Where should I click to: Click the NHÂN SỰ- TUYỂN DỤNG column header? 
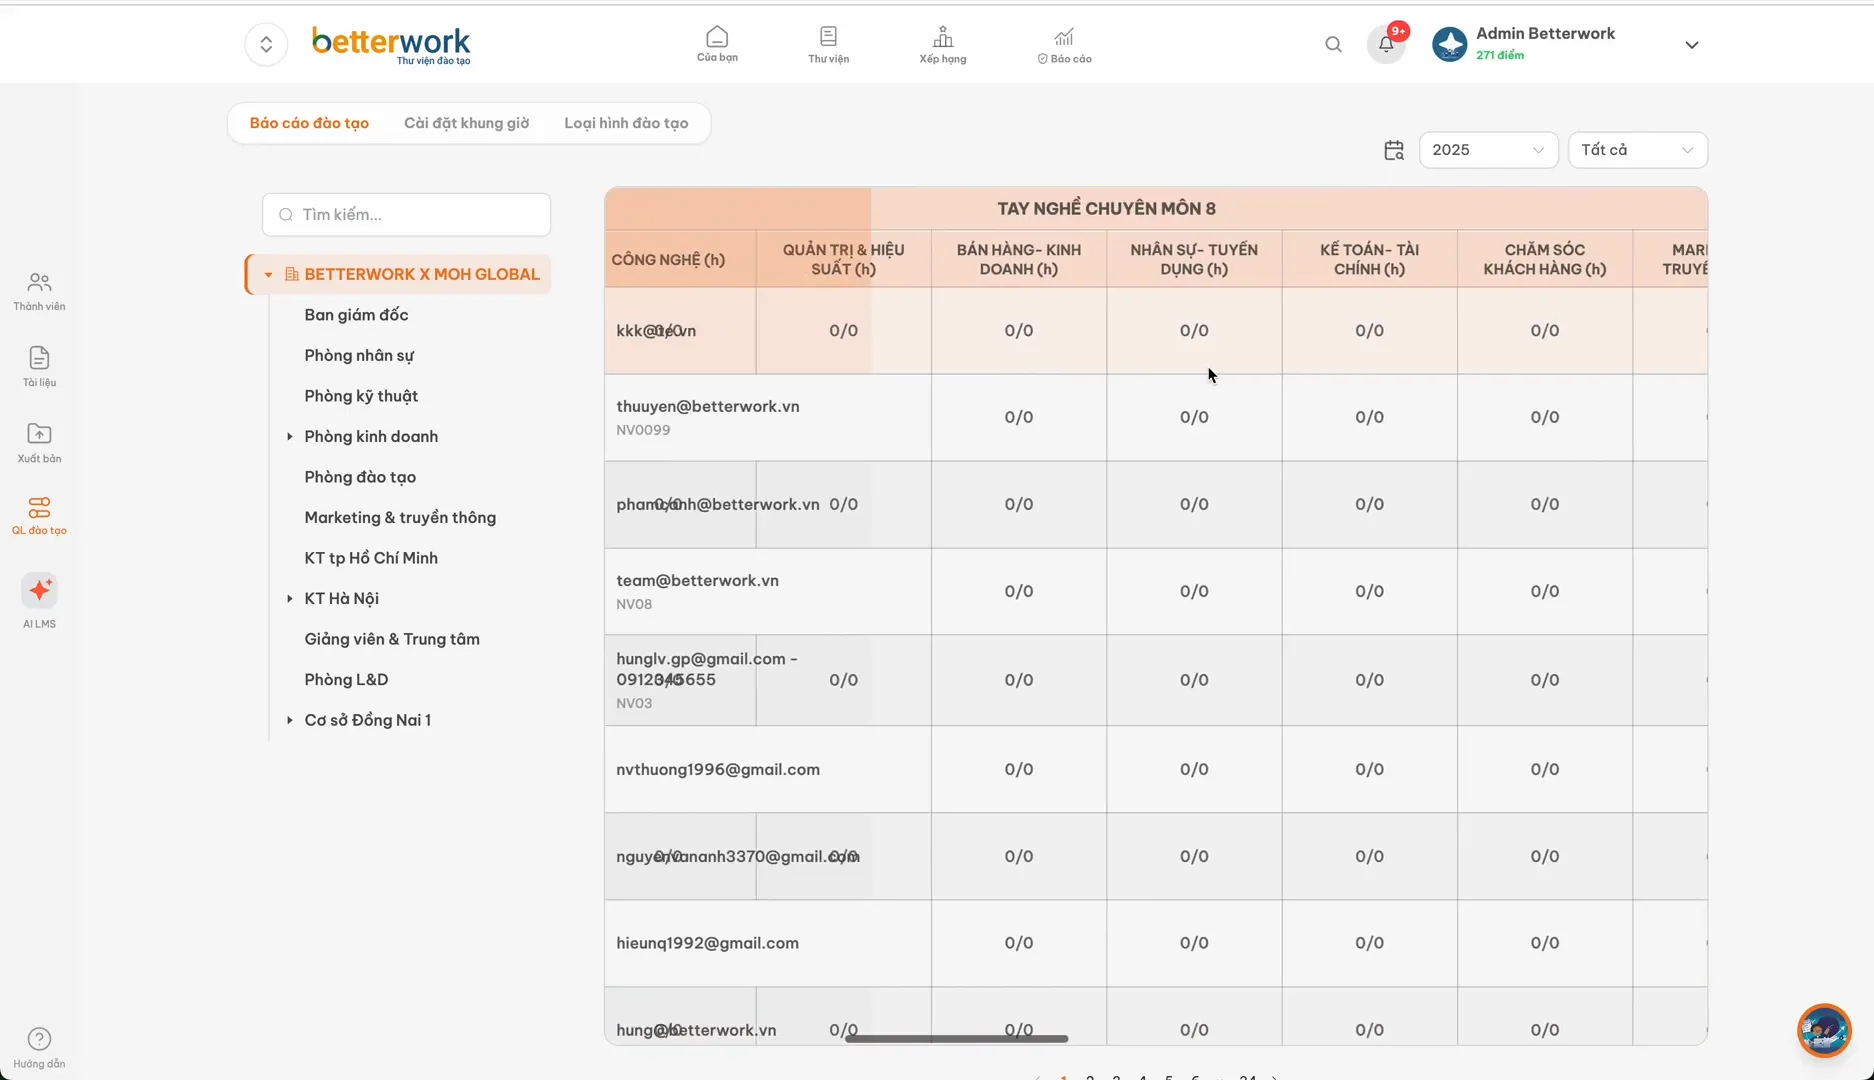(x=1194, y=259)
